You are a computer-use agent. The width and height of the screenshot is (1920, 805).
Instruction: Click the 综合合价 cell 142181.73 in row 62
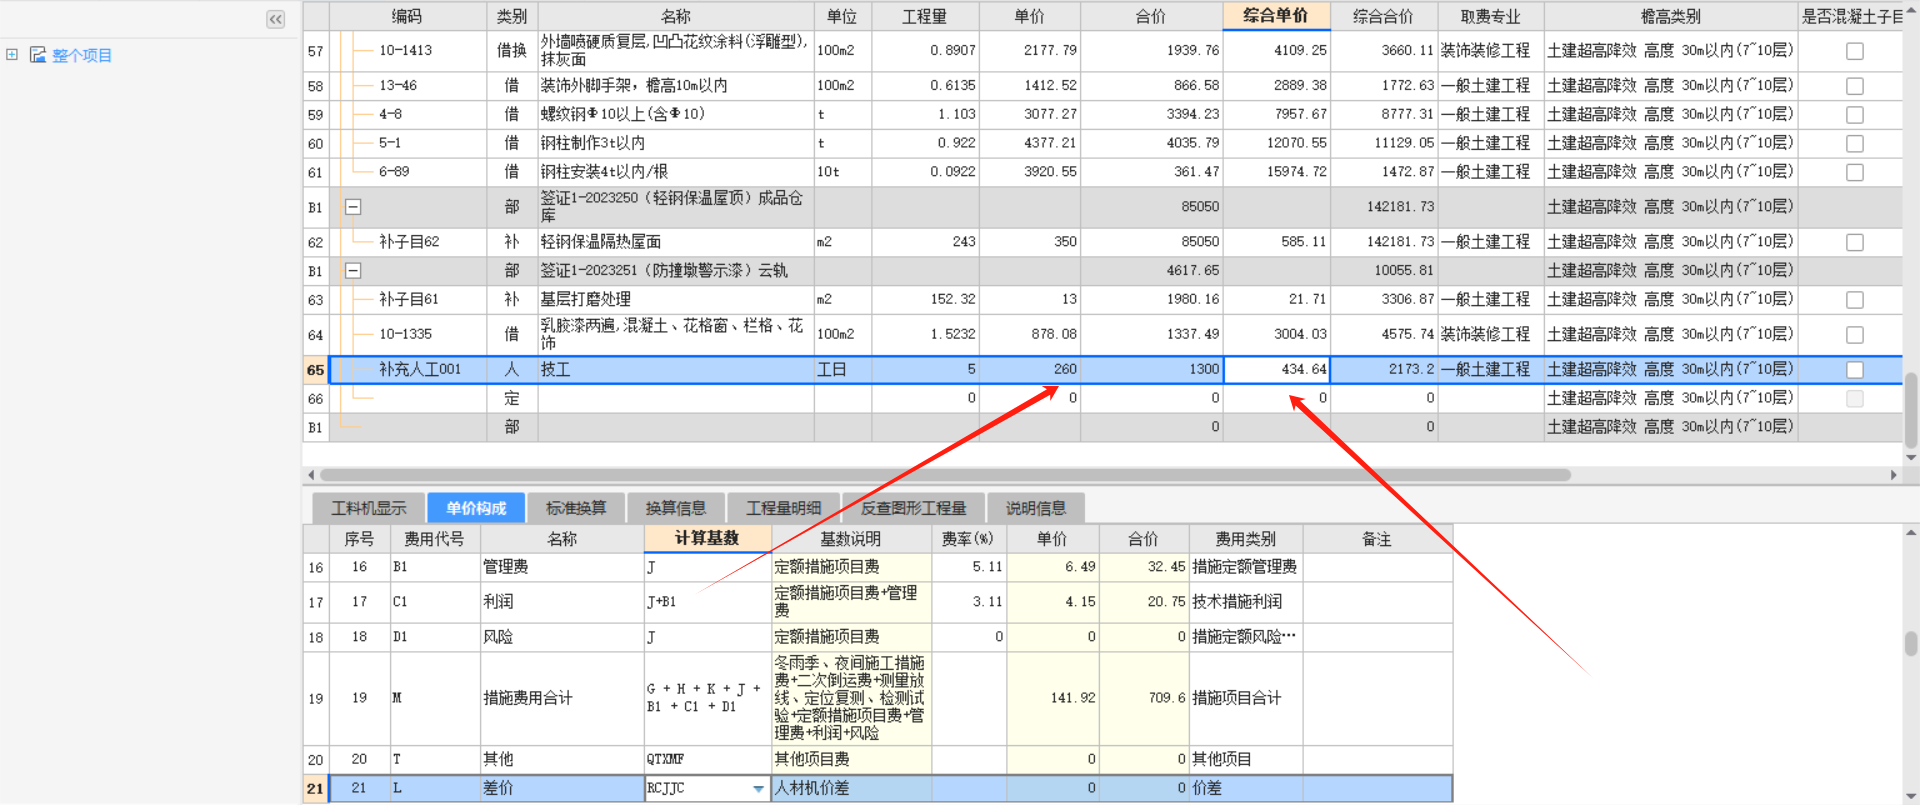click(1384, 242)
